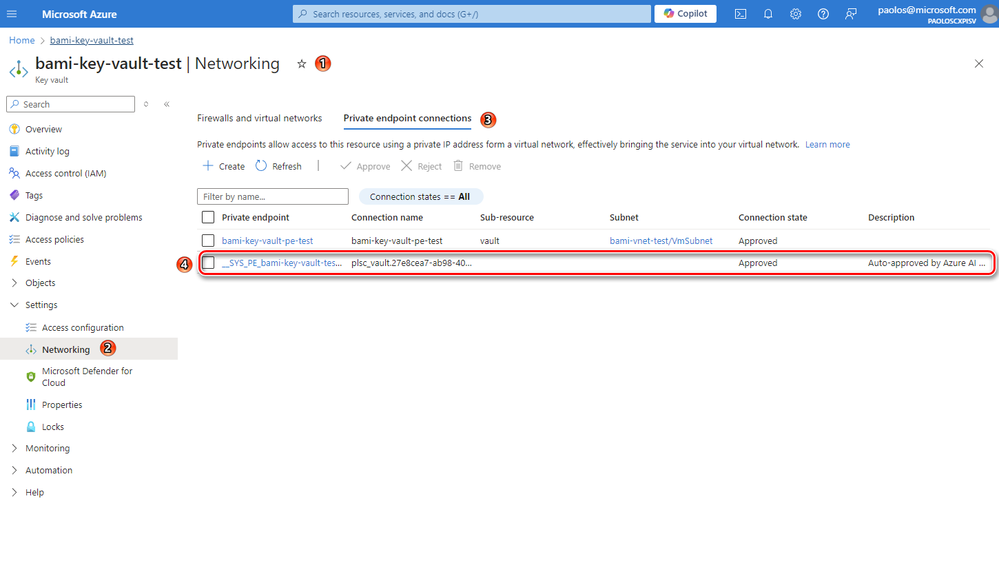Open the __SYS_PE_bami-key-vault-tes... endpoint link
Image resolution: width=999 pixels, height=572 pixels.
click(x=282, y=262)
